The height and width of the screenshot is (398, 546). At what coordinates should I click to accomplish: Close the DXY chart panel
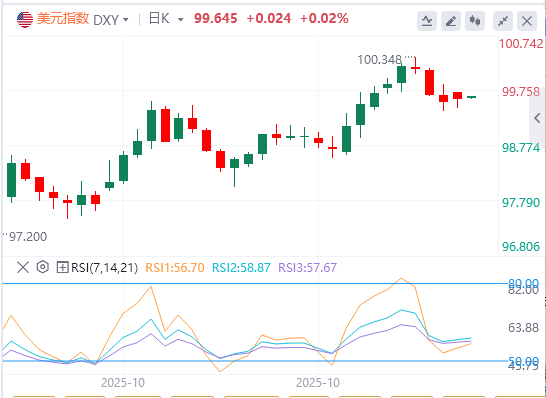[x=527, y=21]
